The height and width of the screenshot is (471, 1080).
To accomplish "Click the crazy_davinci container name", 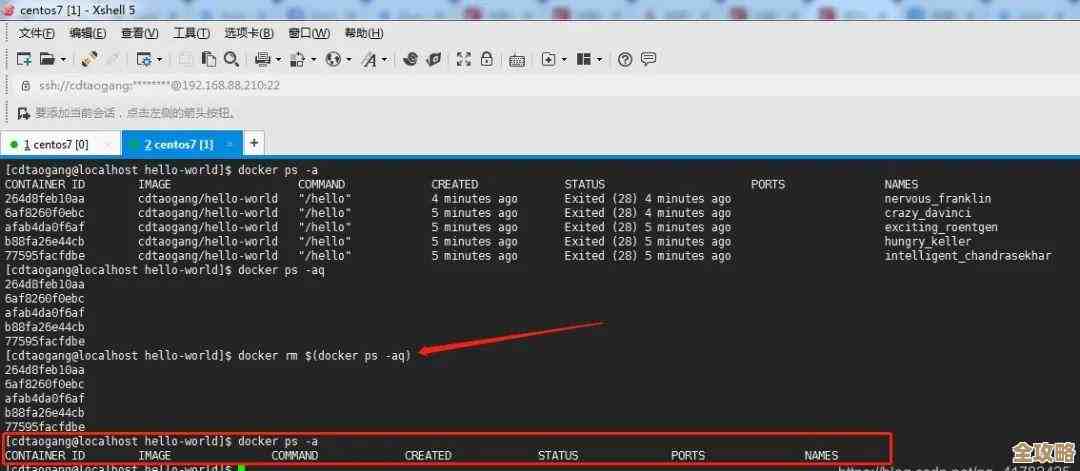I will click(928, 213).
